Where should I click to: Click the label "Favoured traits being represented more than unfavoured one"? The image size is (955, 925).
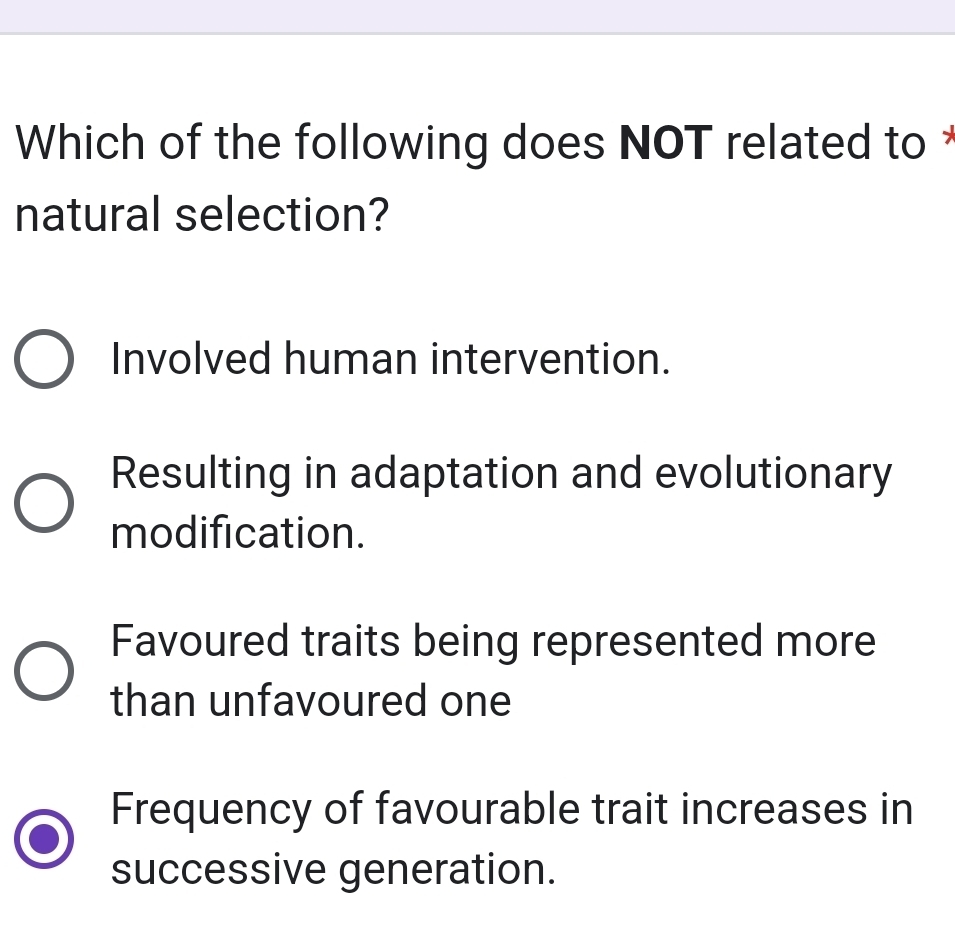pyautogui.click(x=495, y=671)
